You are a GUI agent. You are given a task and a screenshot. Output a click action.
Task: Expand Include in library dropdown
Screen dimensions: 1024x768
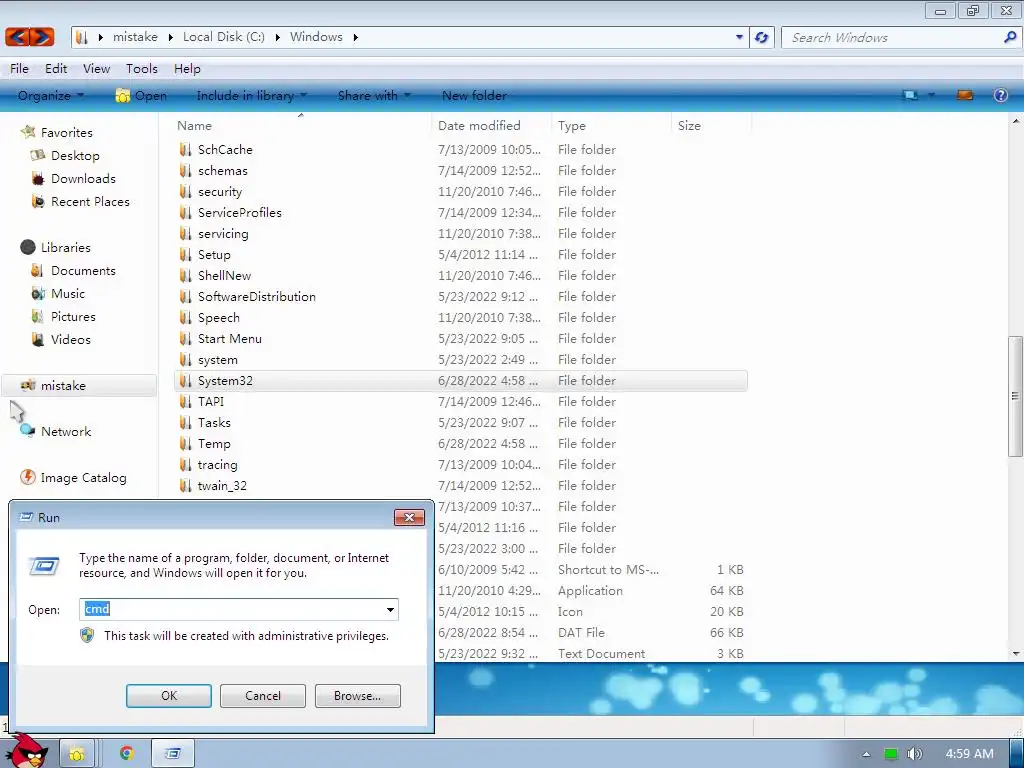click(251, 95)
